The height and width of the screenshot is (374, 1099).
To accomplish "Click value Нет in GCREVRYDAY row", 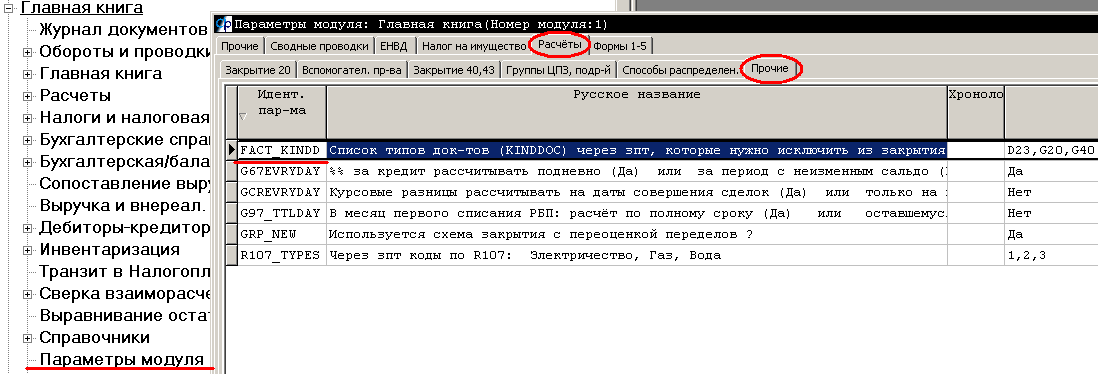I will coord(1051,192).
